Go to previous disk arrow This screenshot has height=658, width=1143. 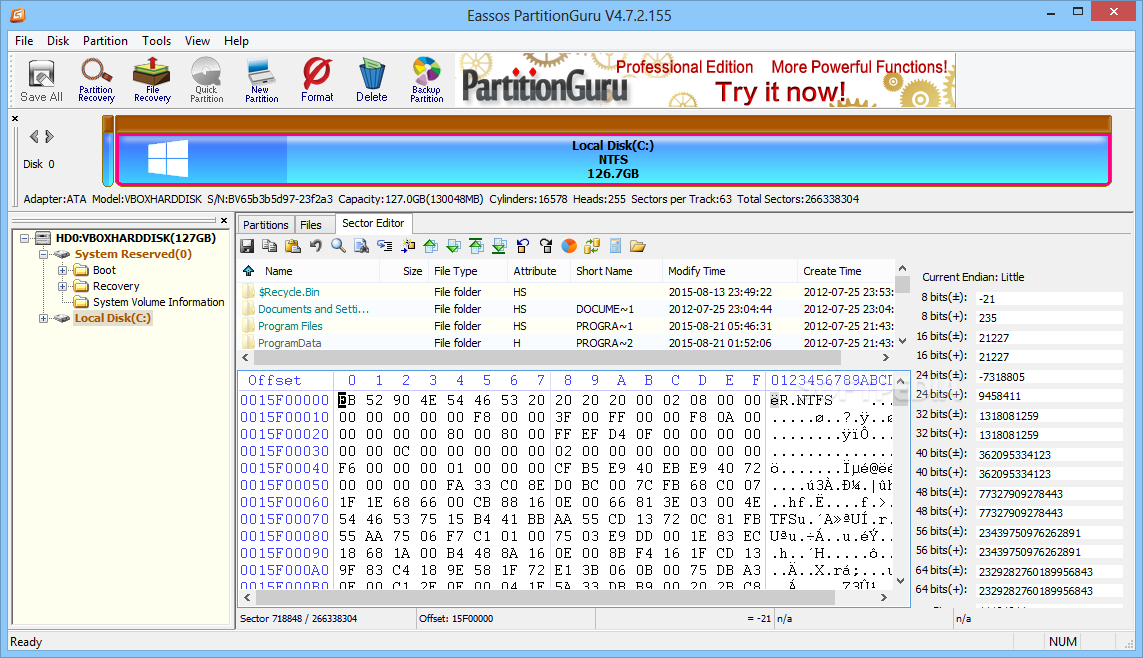(34, 136)
